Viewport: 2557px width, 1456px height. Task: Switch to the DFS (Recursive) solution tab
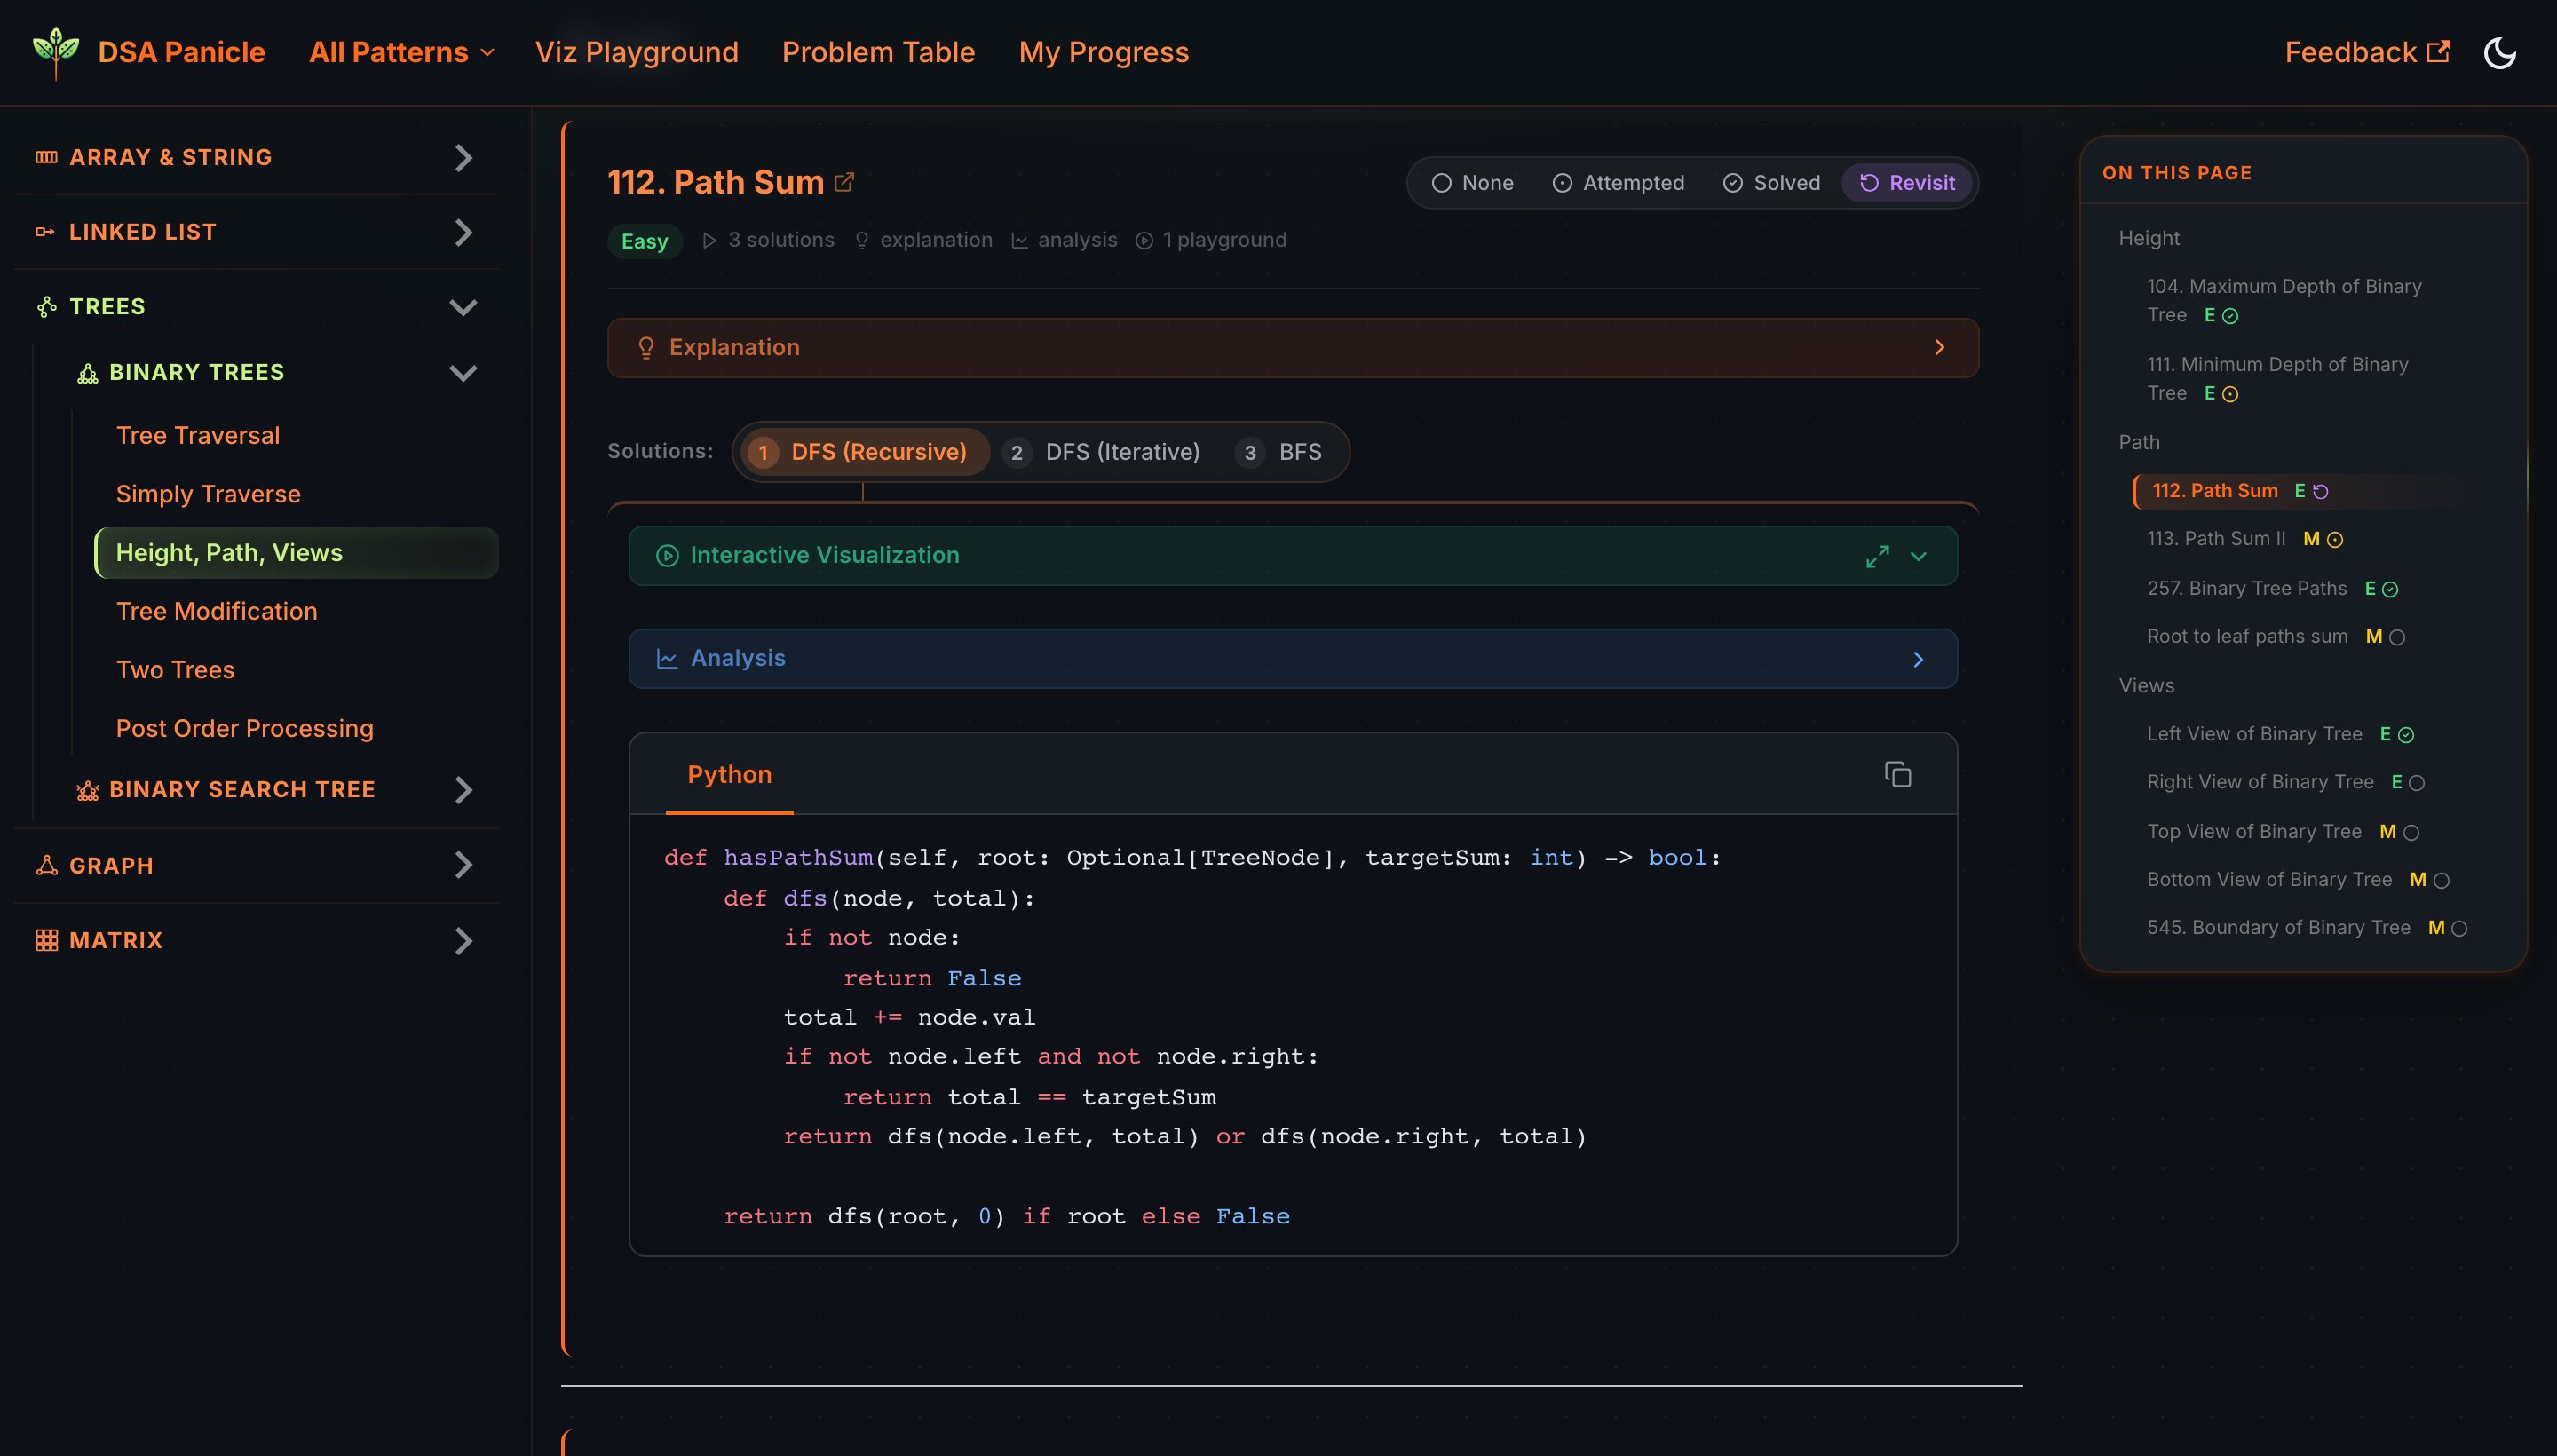click(863, 452)
